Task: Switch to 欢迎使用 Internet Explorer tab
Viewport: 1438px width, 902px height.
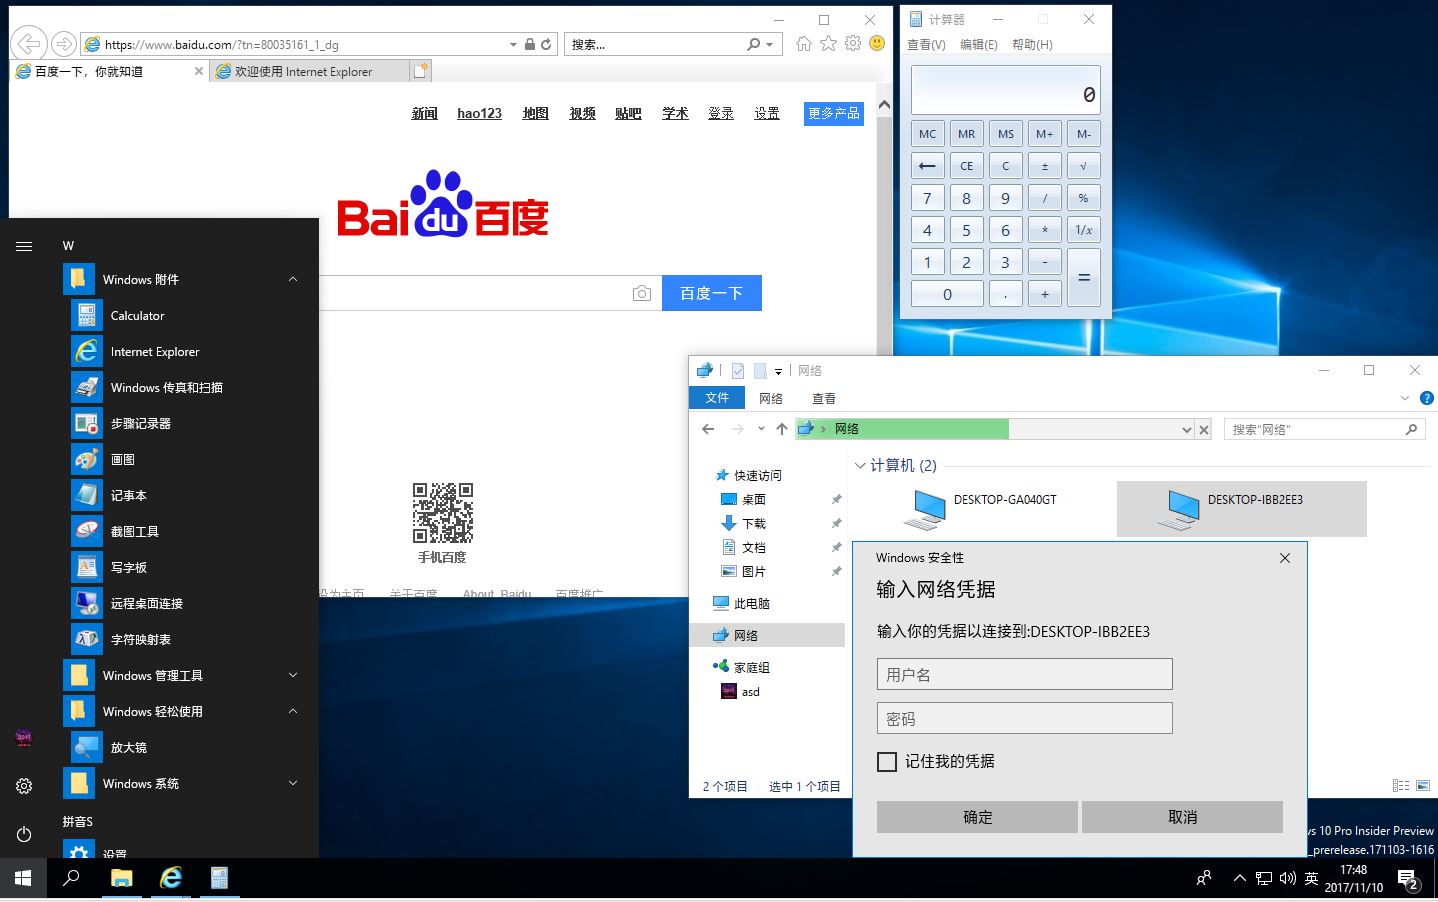Action: tap(309, 72)
